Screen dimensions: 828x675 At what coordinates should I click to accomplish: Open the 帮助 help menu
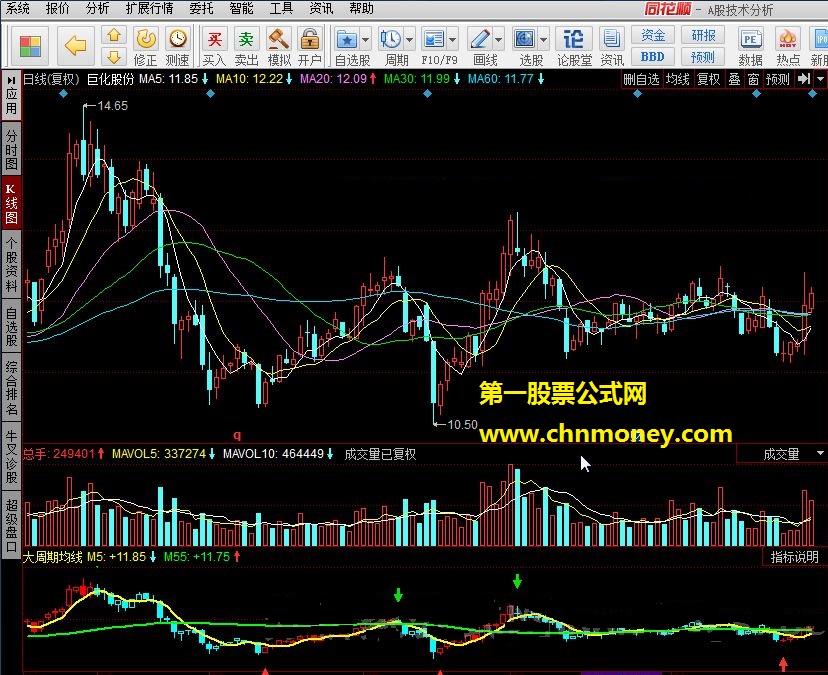[361, 8]
